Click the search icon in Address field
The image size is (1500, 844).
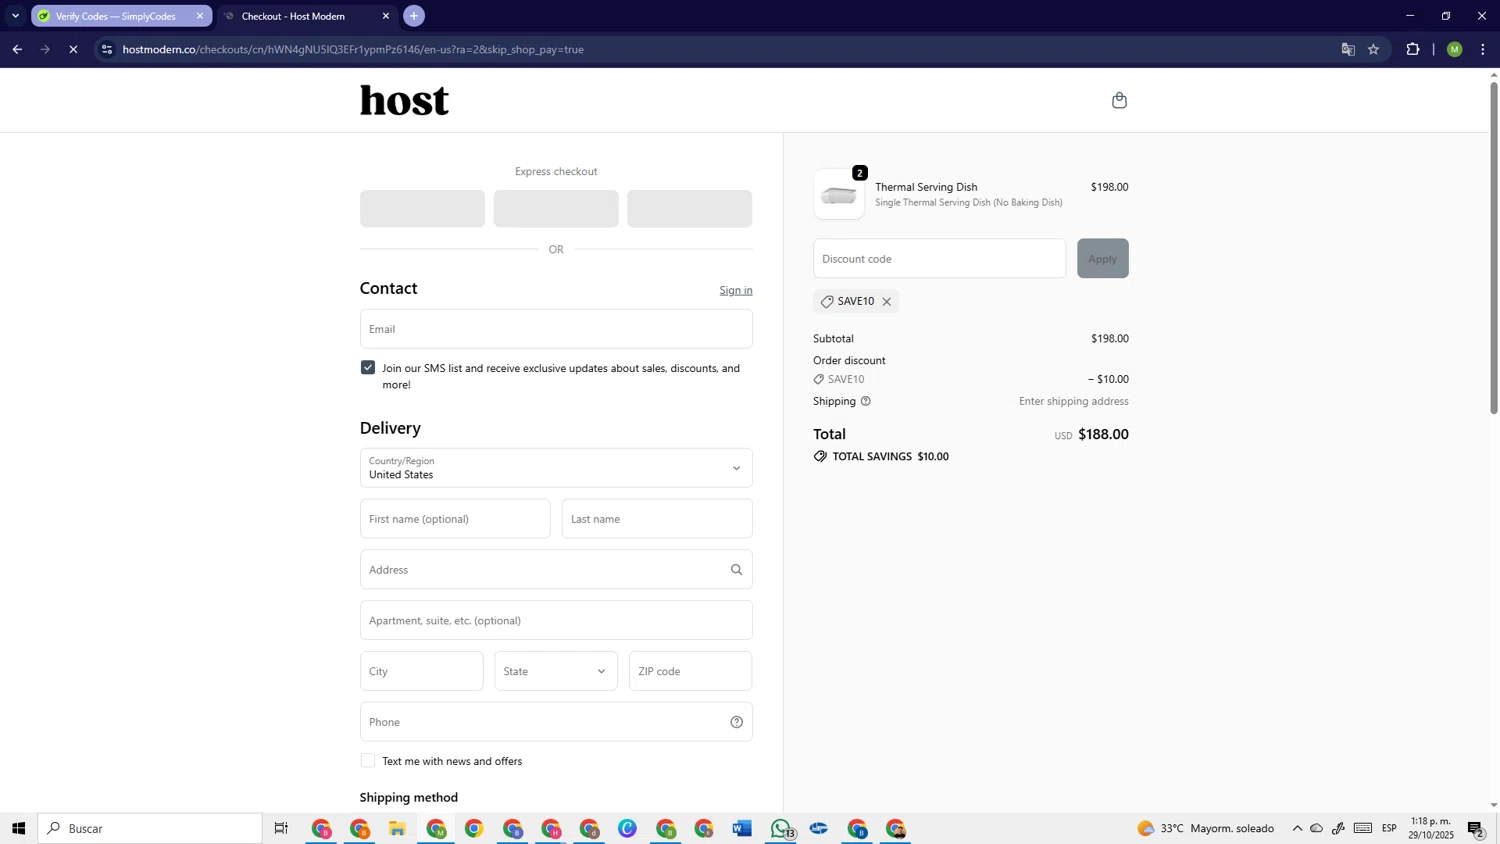(736, 570)
